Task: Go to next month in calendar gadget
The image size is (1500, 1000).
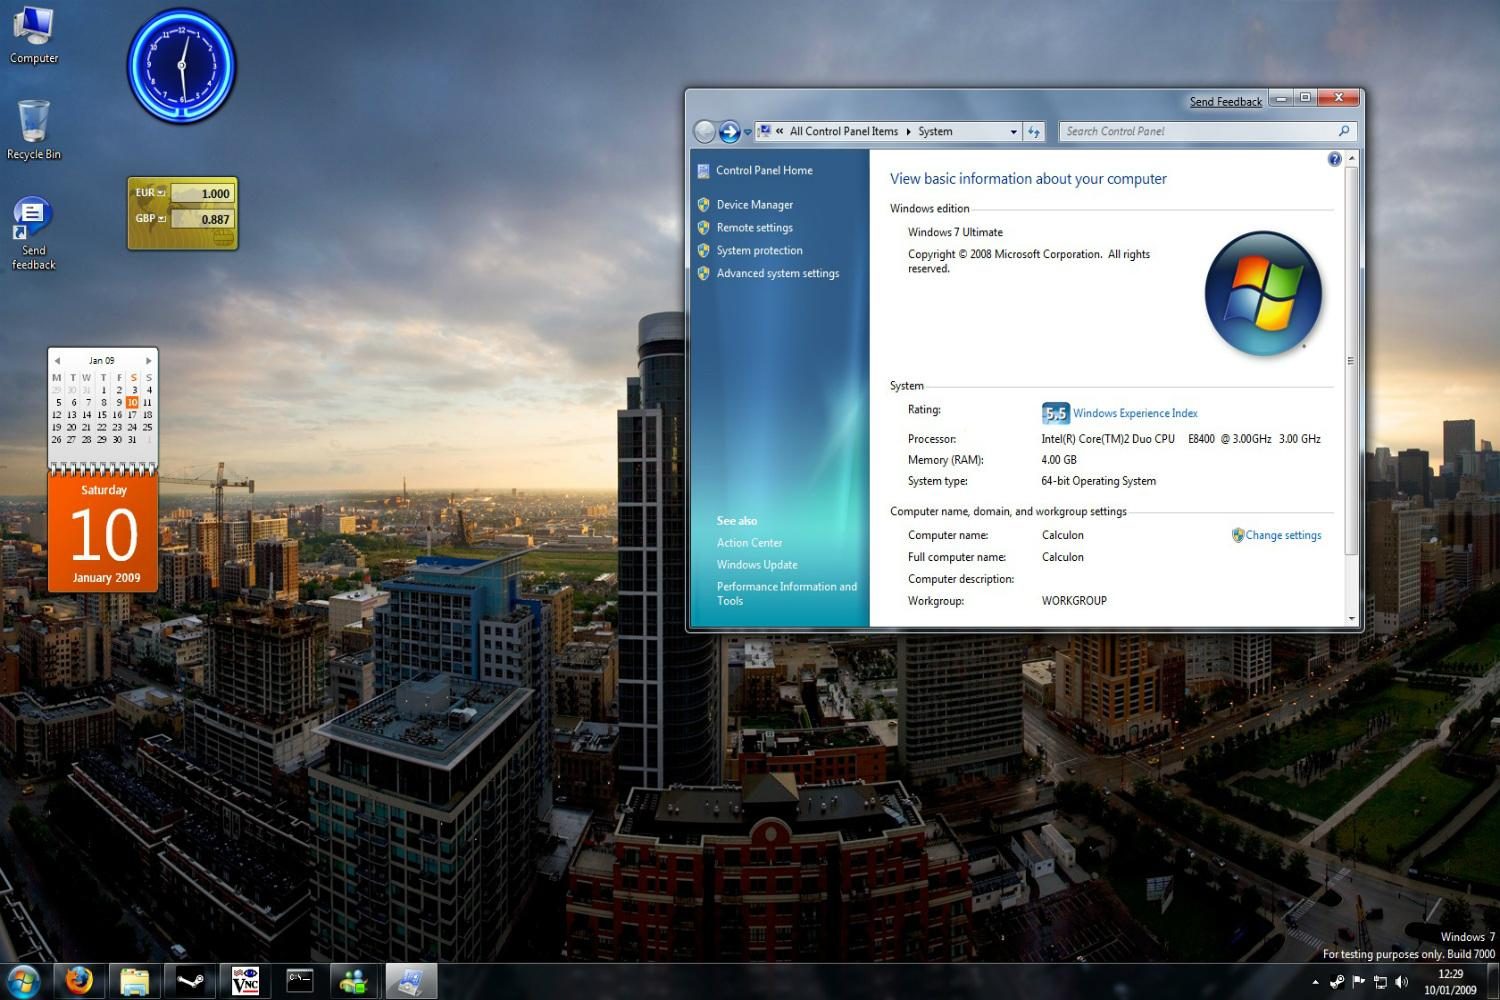Action: pyautogui.click(x=149, y=360)
